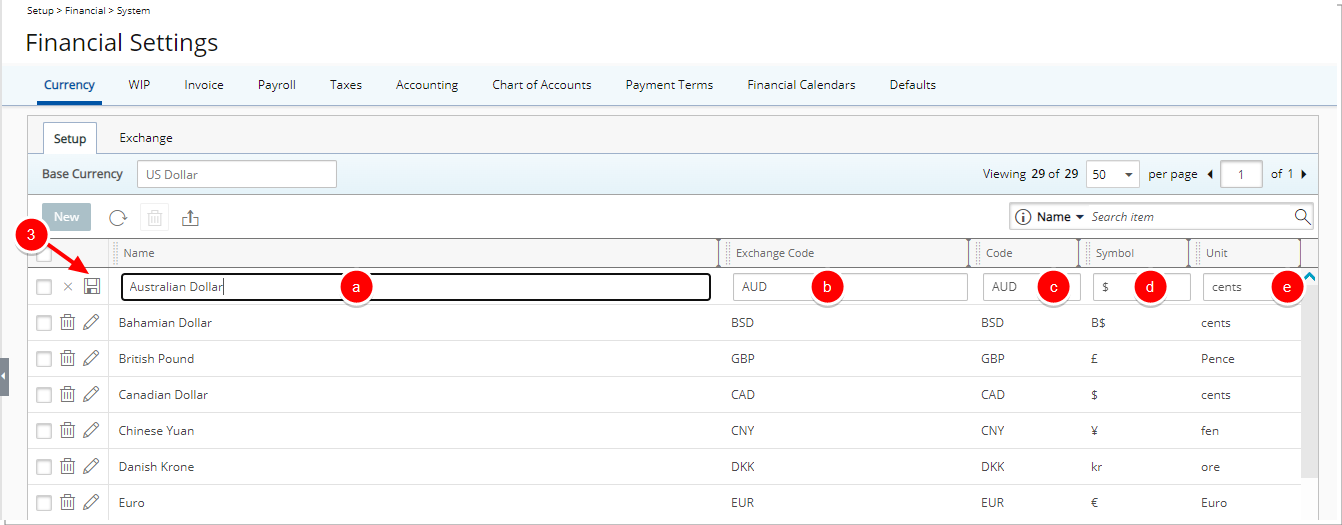Sort by Exchange Code column header
Screen dimensions: 1342x525
click(x=775, y=254)
